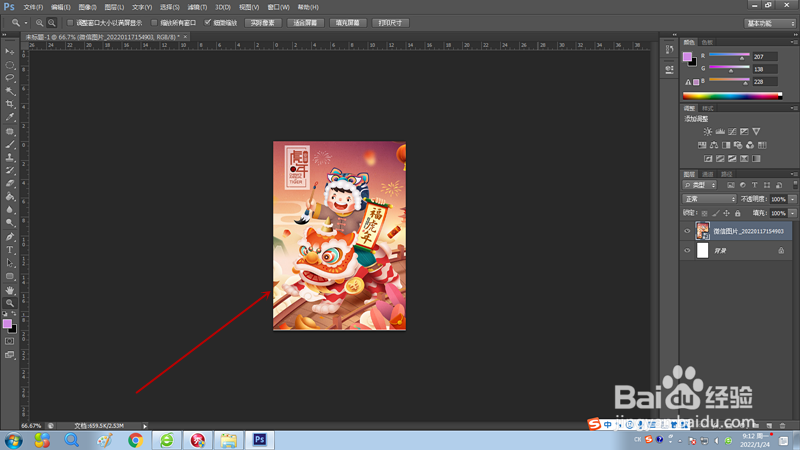
Task: Select the Elliptical Marquee tool
Action: [x=10, y=65]
